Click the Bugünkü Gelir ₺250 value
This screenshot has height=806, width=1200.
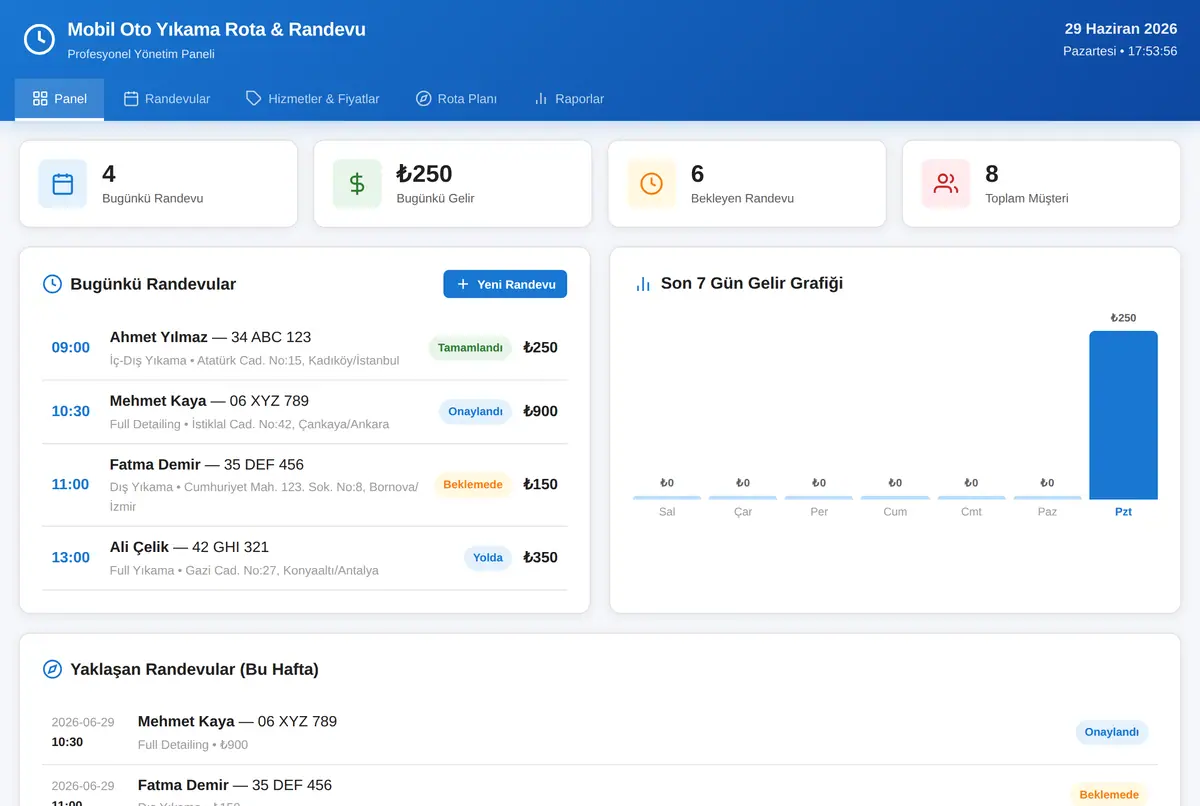pyautogui.click(x=425, y=174)
